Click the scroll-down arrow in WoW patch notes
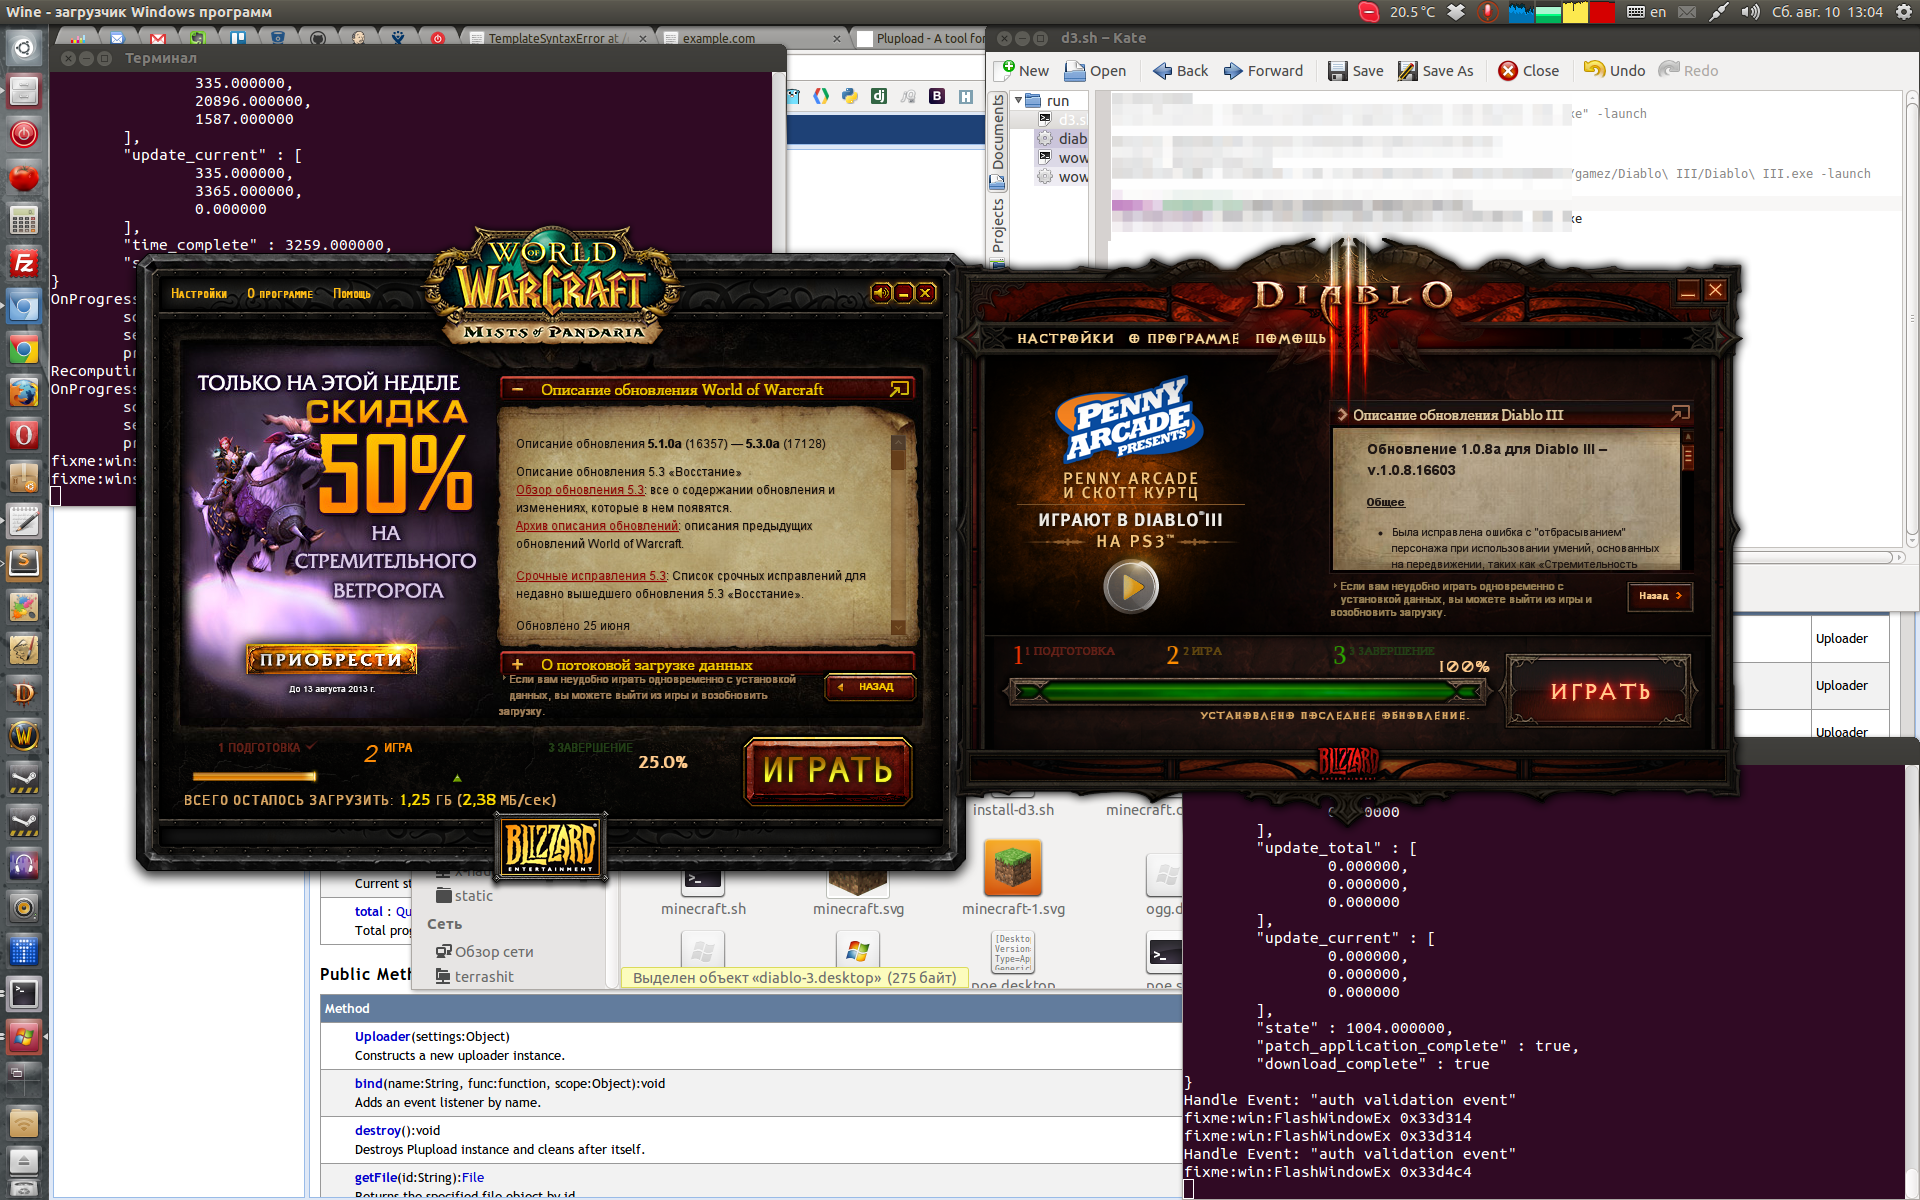This screenshot has height=1200, width=1920. coord(897,628)
